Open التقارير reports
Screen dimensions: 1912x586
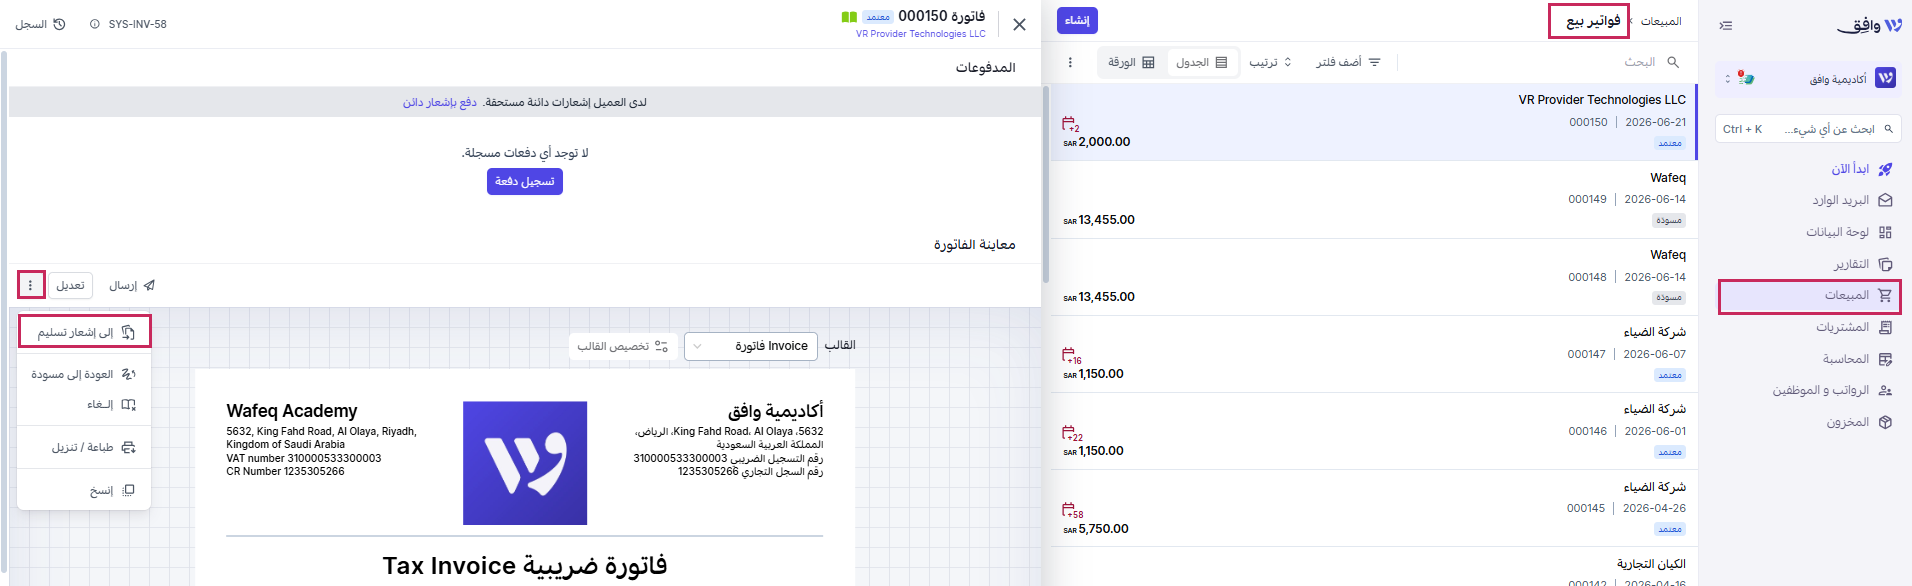tap(1862, 264)
